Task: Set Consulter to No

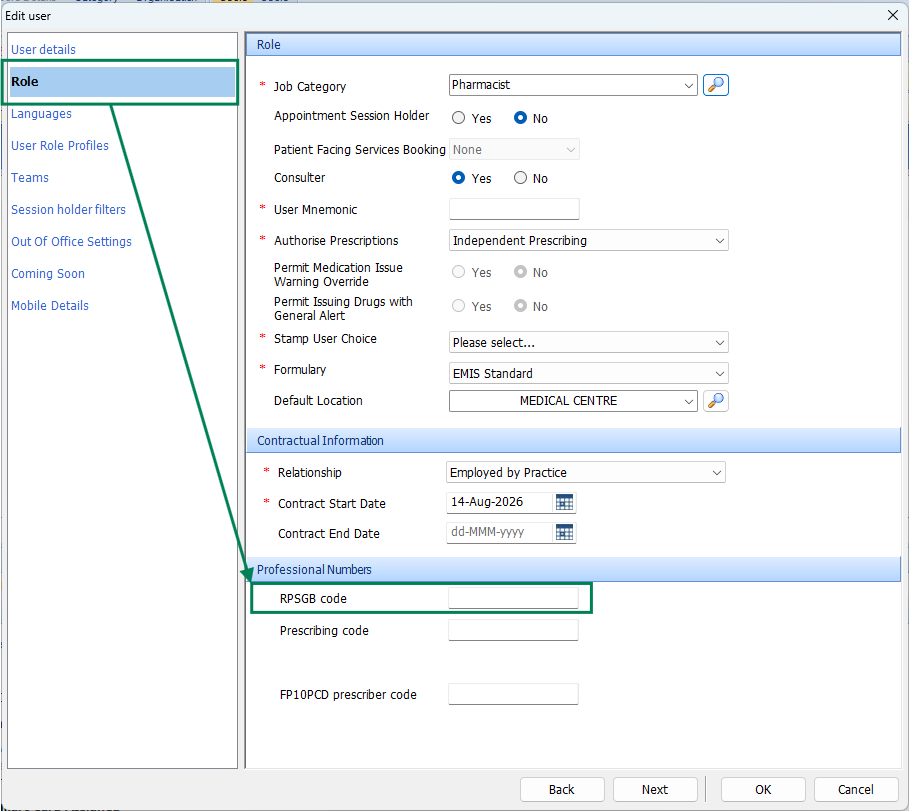Action: click(x=520, y=178)
